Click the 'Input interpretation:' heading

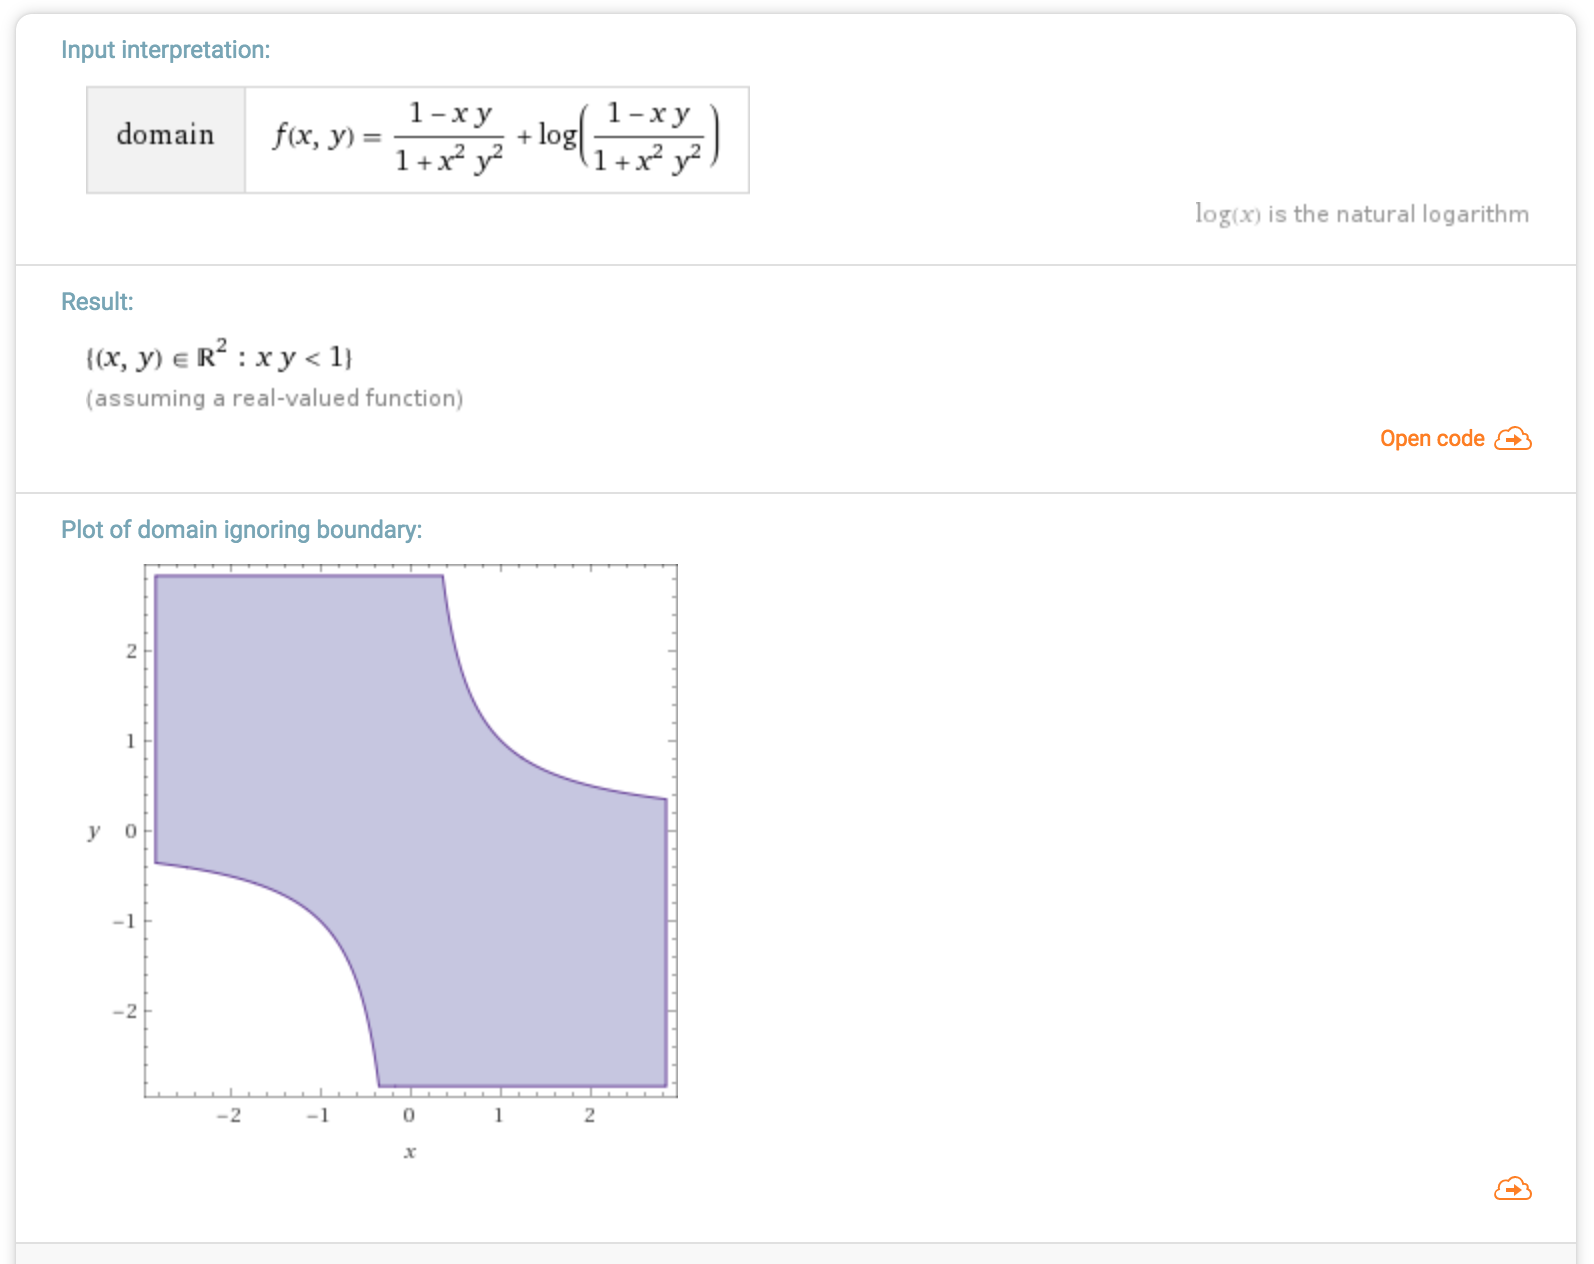pyautogui.click(x=166, y=50)
